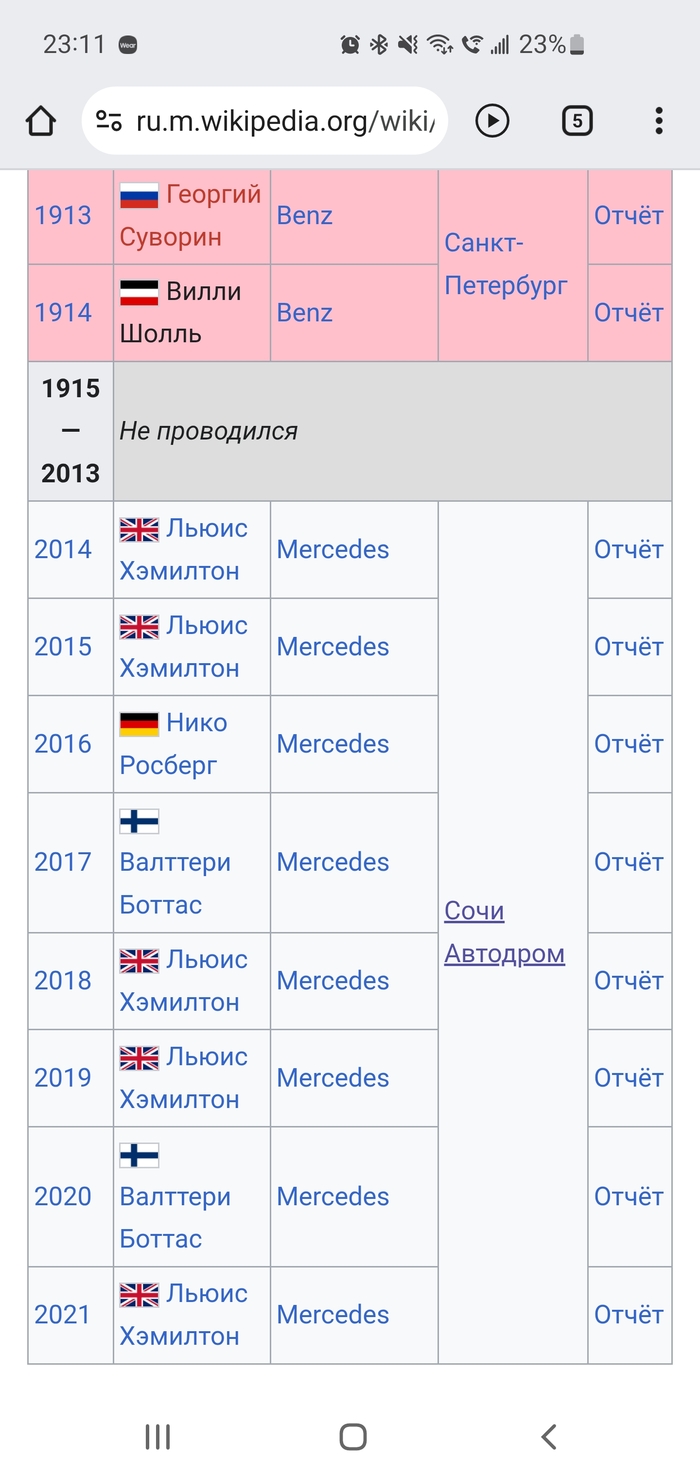Image resolution: width=700 pixels, height=1478 pixels.
Task: Open the tab switcher showing 5 tabs
Action: coord(577,120)
